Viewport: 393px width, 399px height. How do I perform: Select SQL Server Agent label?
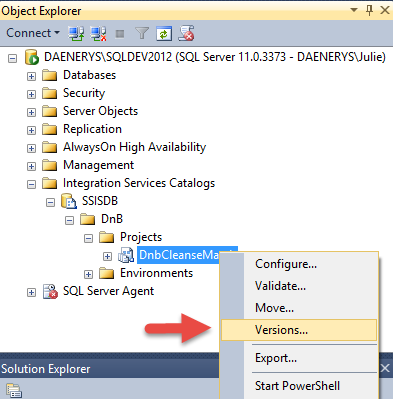pos(108,291)
